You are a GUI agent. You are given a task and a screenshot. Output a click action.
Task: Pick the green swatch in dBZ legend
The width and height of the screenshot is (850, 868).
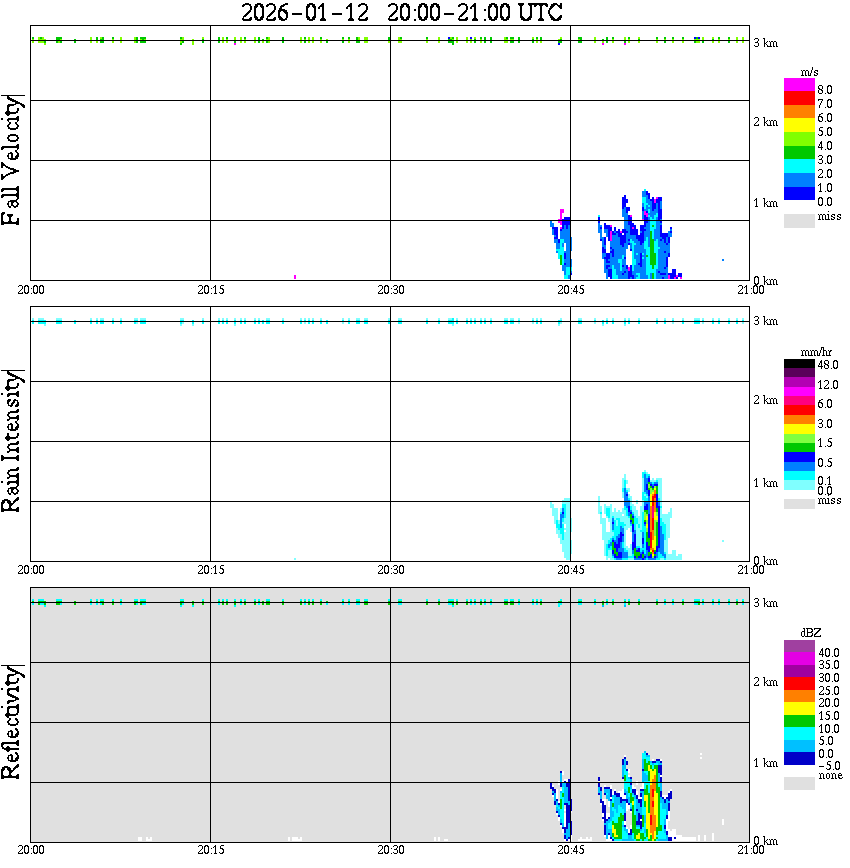click(799, 721)
